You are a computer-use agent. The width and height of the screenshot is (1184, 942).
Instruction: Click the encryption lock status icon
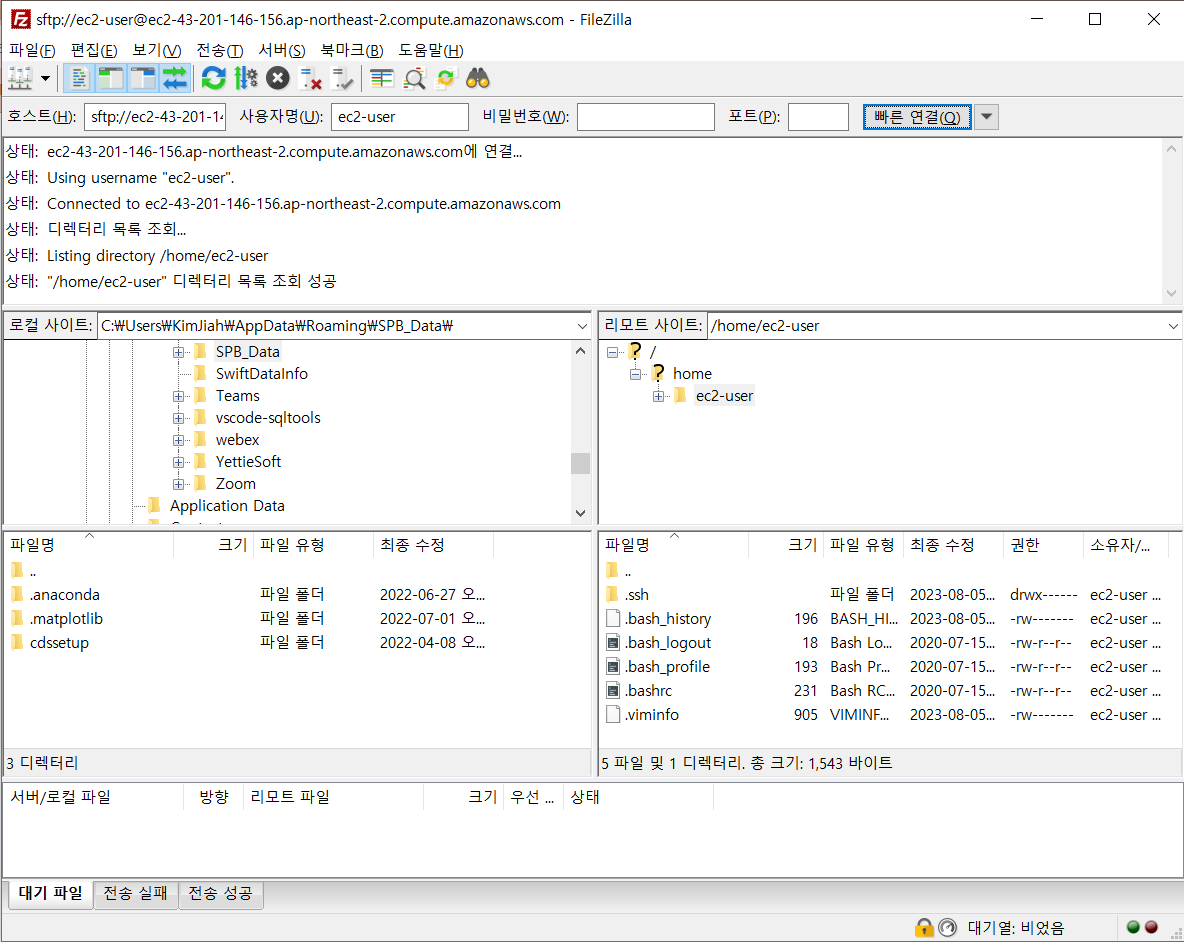923,928
